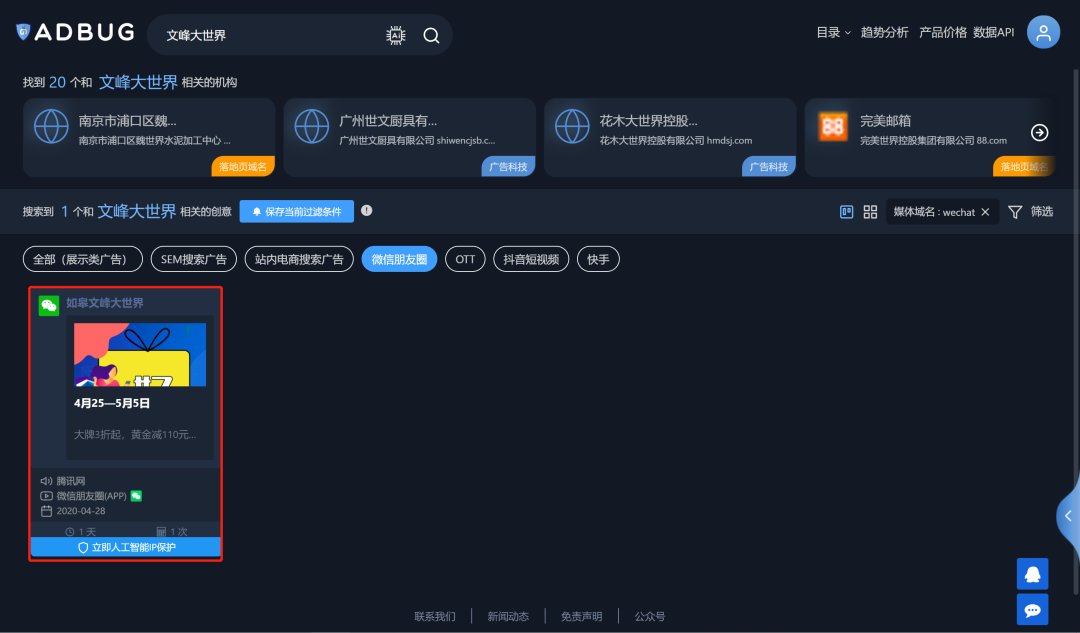Click small WeChat icon beside 微信朋友圈(APP)
Image resolution: width=1080 pixels, height=633 pixels.
tap(136, 496)
